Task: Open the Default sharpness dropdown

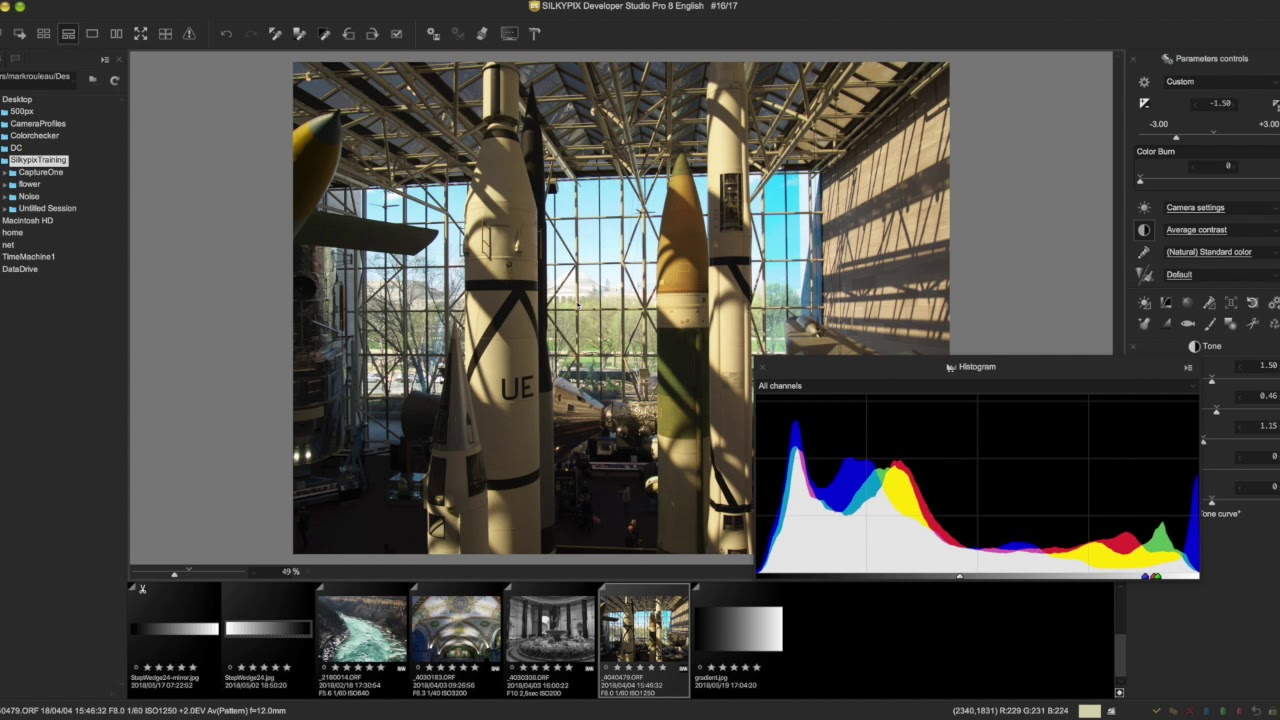Action: point(1220,275)
